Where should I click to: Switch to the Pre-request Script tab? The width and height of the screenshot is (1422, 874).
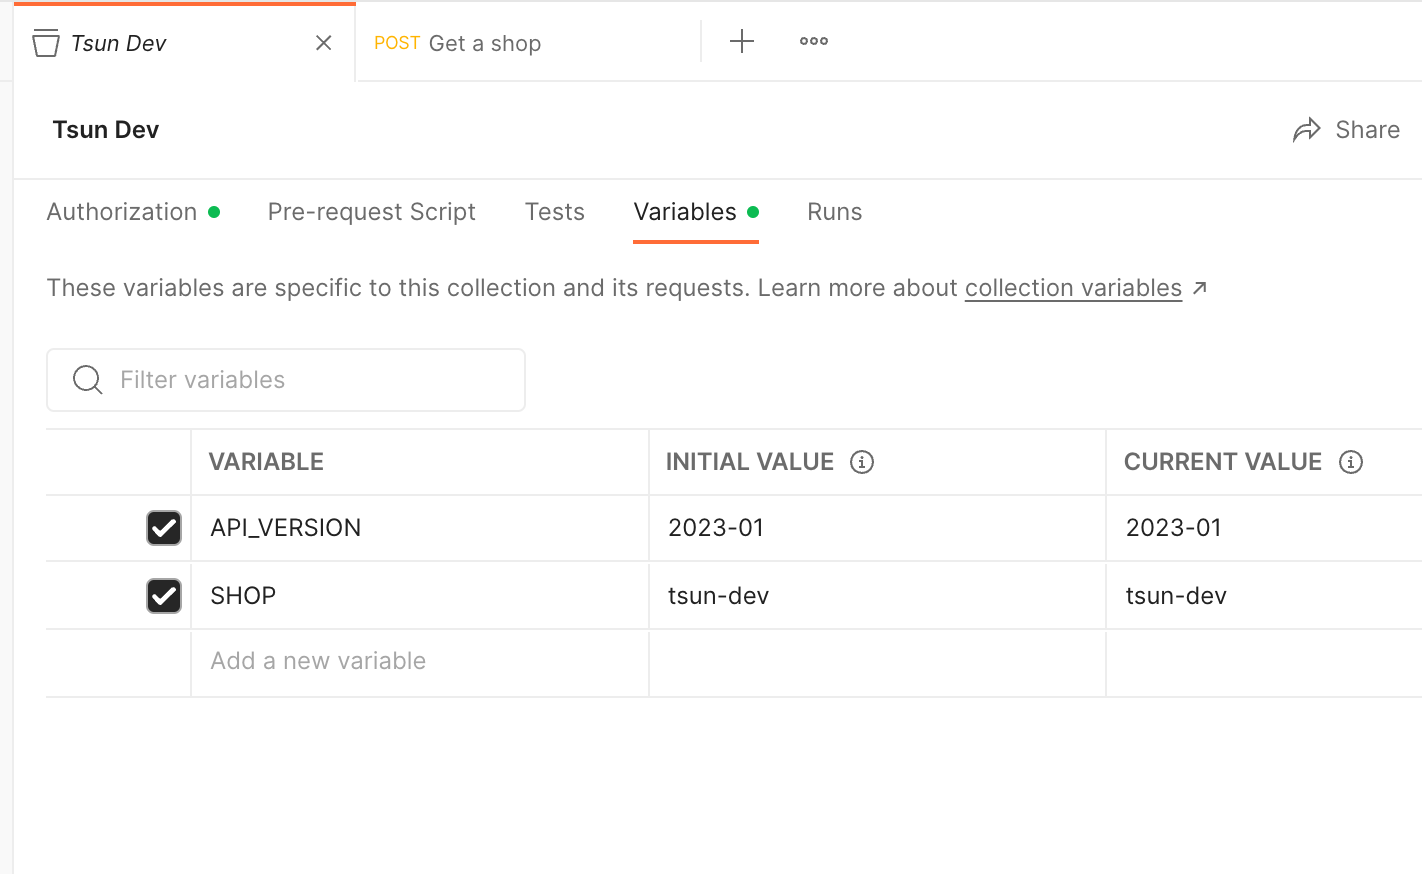coord(372,212)
